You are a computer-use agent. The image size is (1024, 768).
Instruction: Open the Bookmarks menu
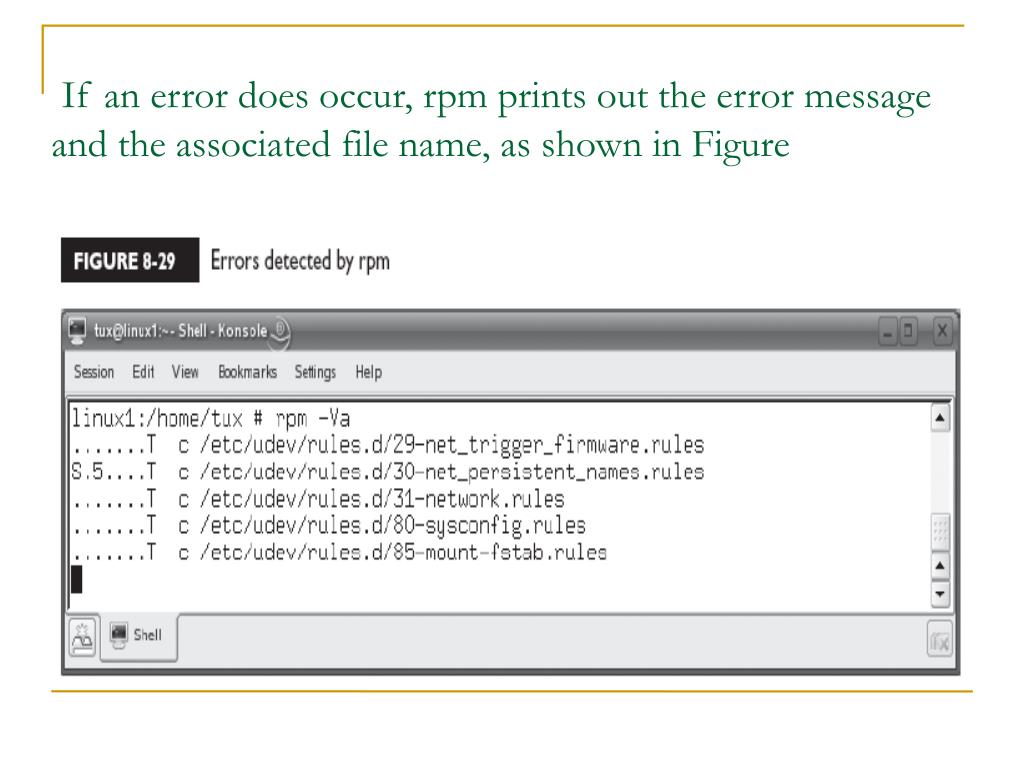[248, 372]
